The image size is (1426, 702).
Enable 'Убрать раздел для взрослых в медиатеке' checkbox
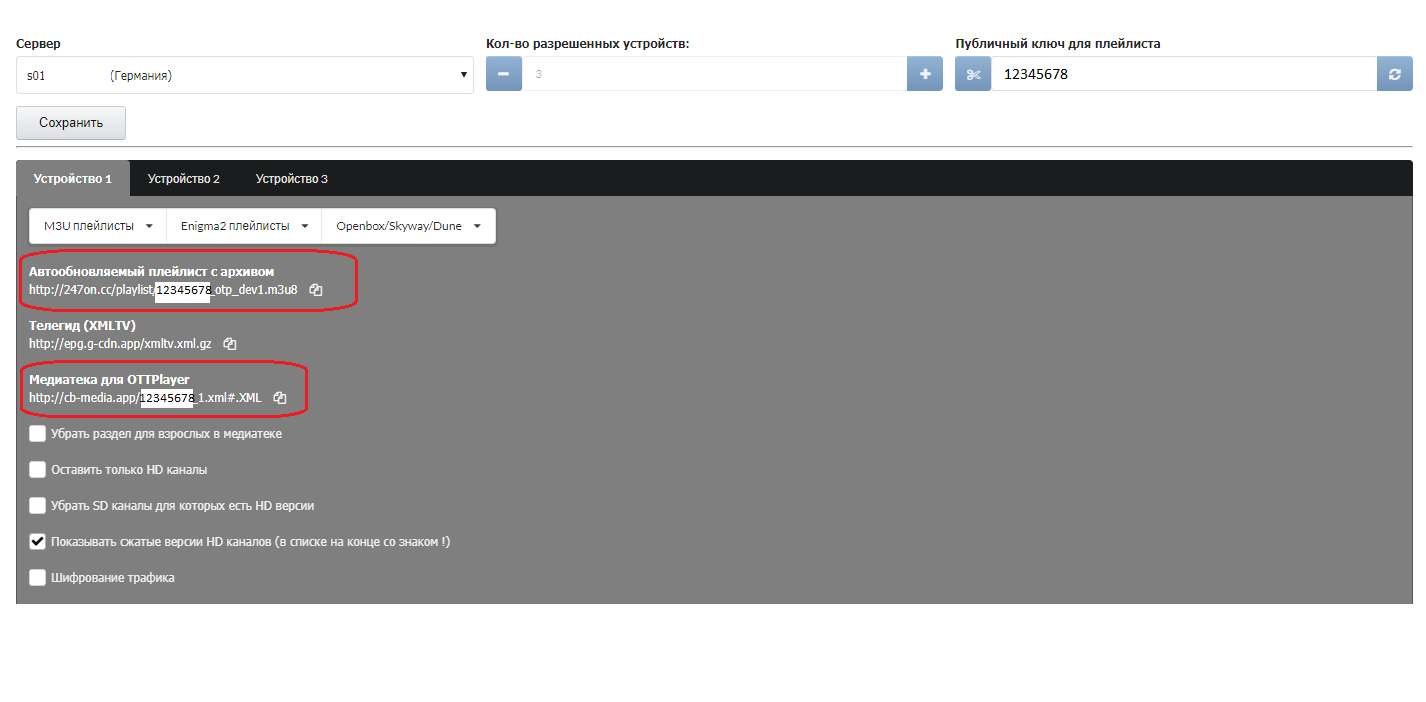[38, 434]
